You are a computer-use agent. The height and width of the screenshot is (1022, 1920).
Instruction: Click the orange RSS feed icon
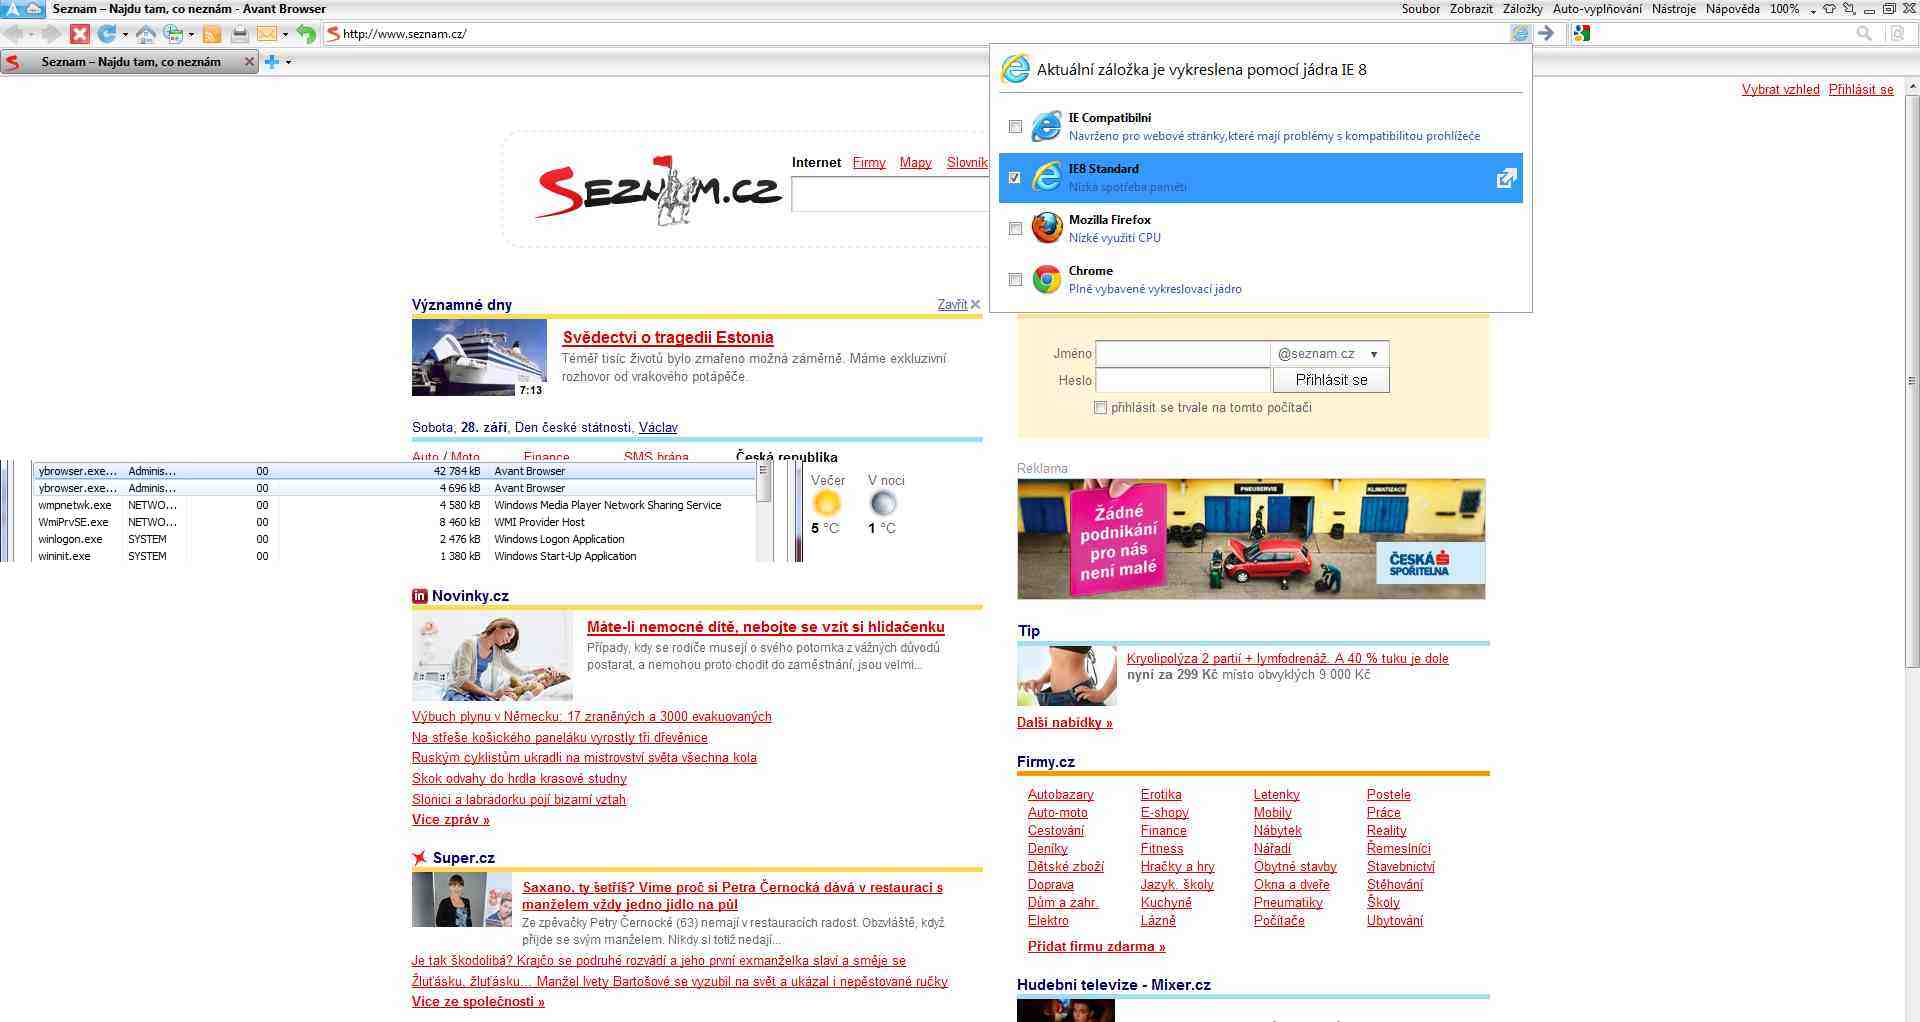(x=212, y=34)
